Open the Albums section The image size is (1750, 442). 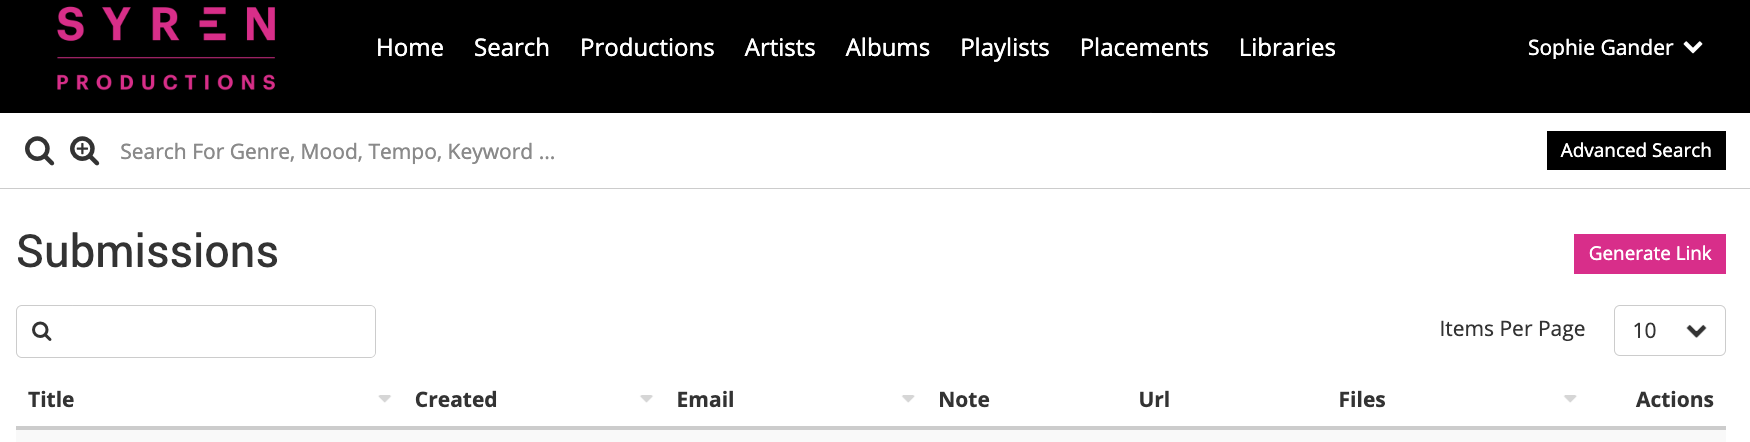pos(887,47)
